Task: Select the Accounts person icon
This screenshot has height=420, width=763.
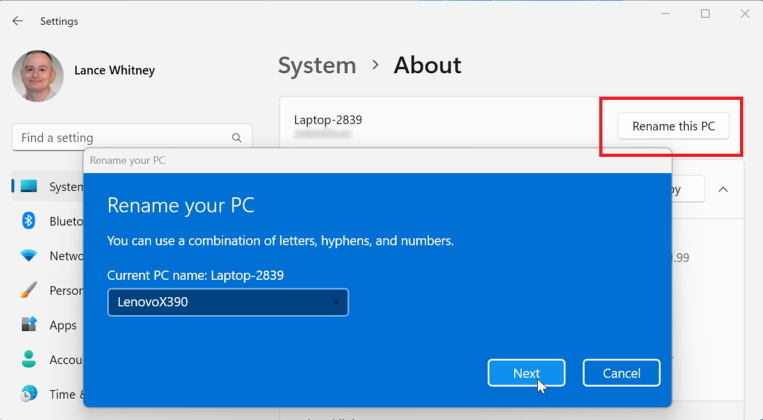Action: pos(29,360)
